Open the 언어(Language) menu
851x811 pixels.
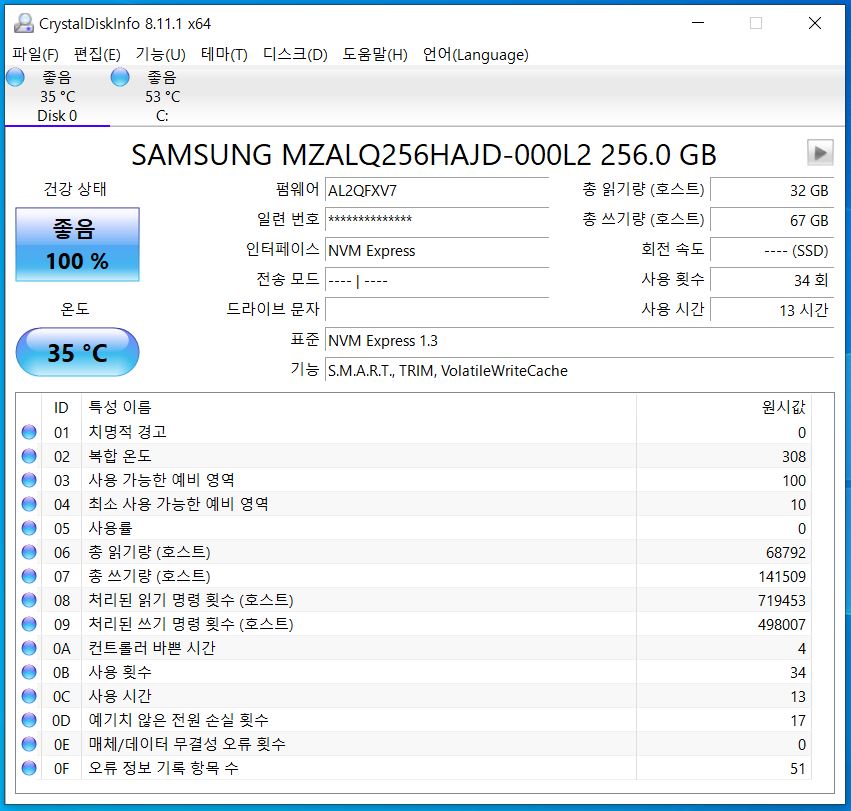(x=475, y=54)
